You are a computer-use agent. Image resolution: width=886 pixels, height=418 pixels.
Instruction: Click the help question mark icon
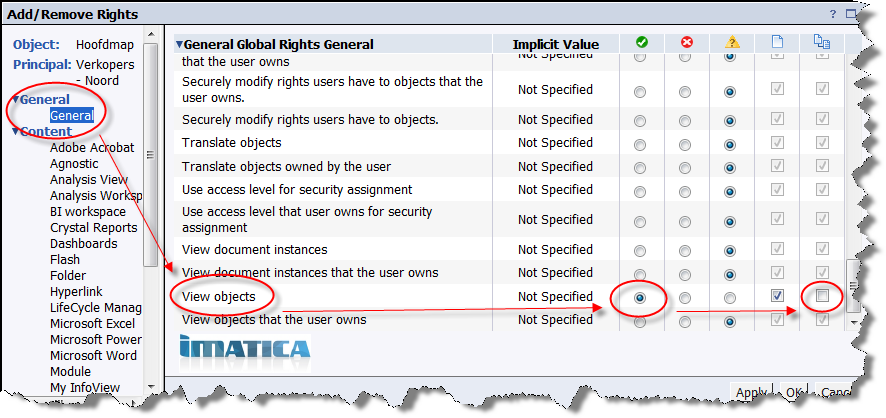coord(833,15)
